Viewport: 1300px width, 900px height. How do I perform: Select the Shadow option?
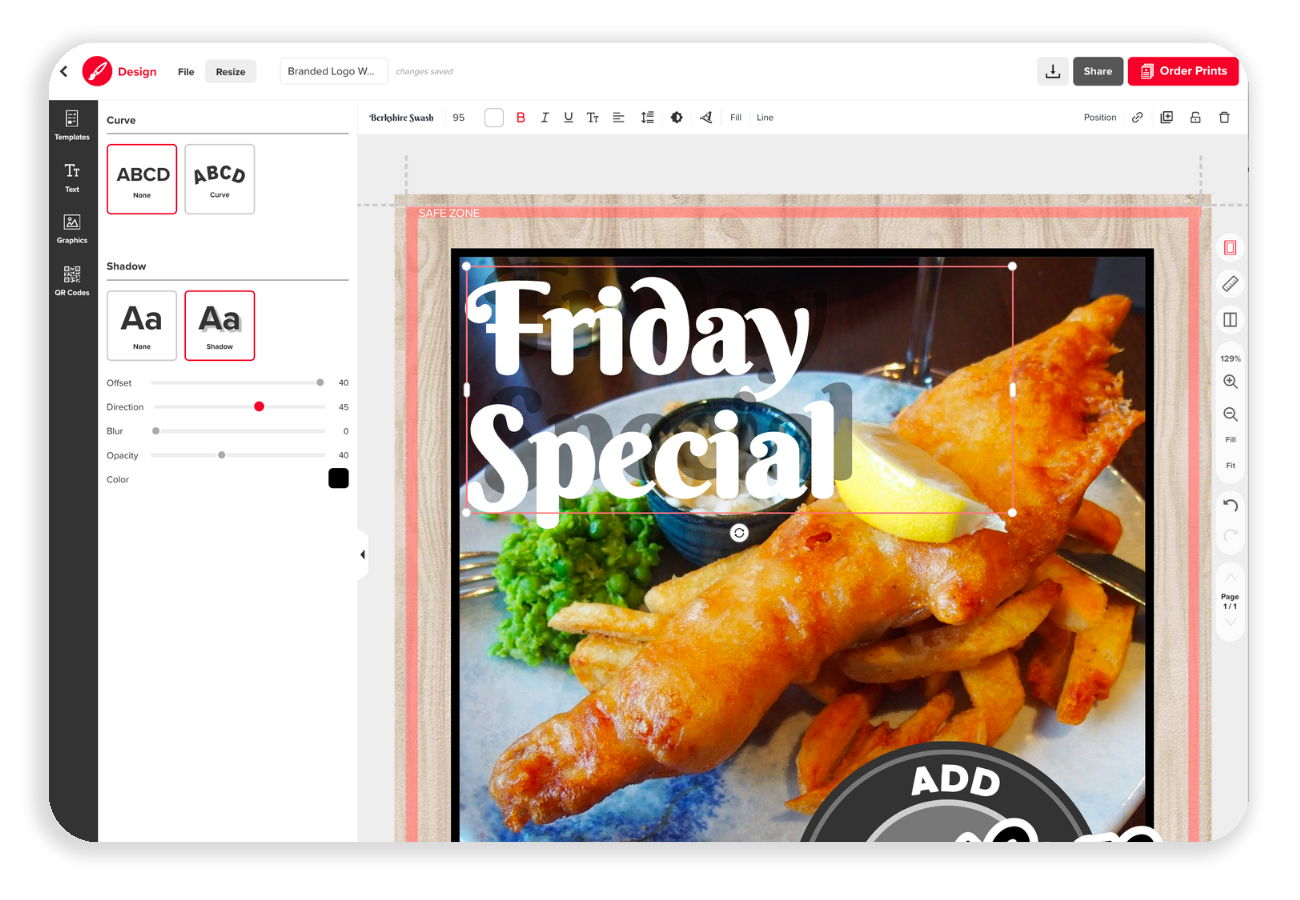220,325
